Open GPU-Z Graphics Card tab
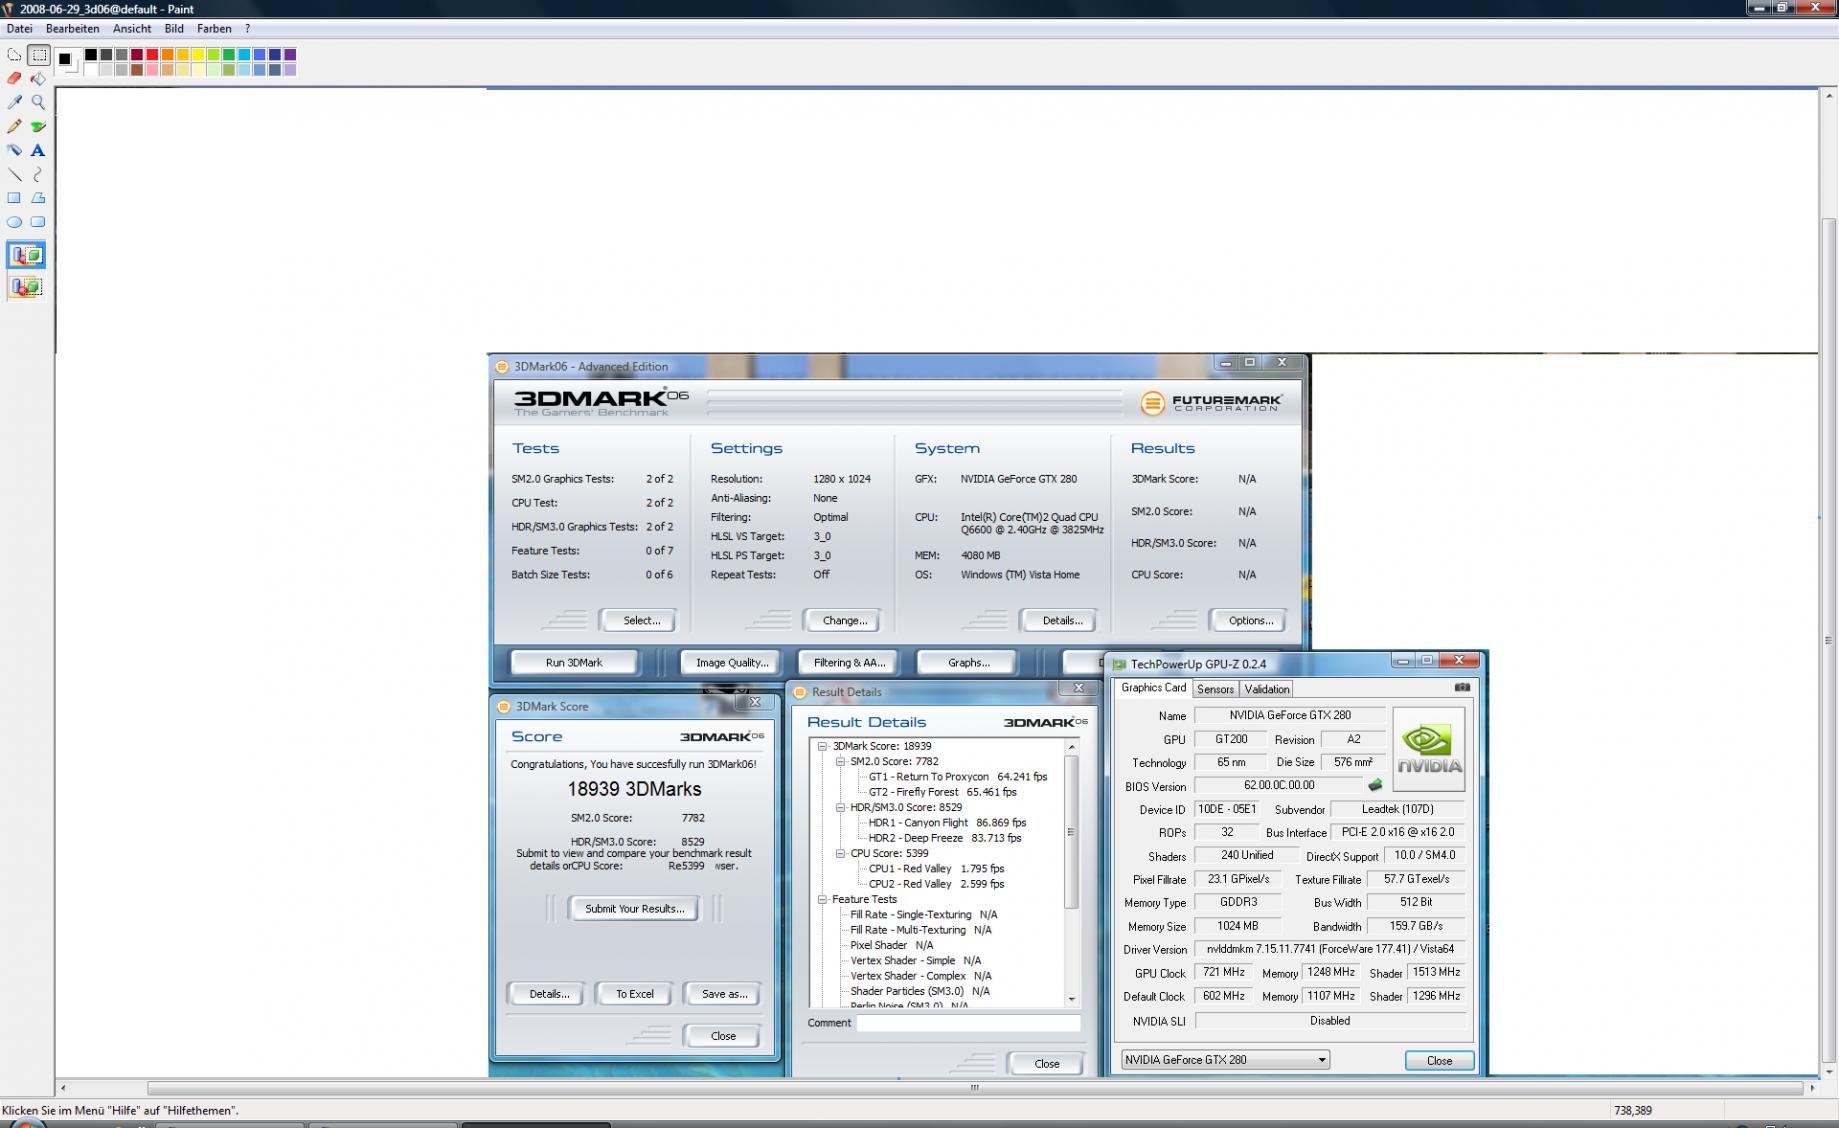 [1153, 688]
